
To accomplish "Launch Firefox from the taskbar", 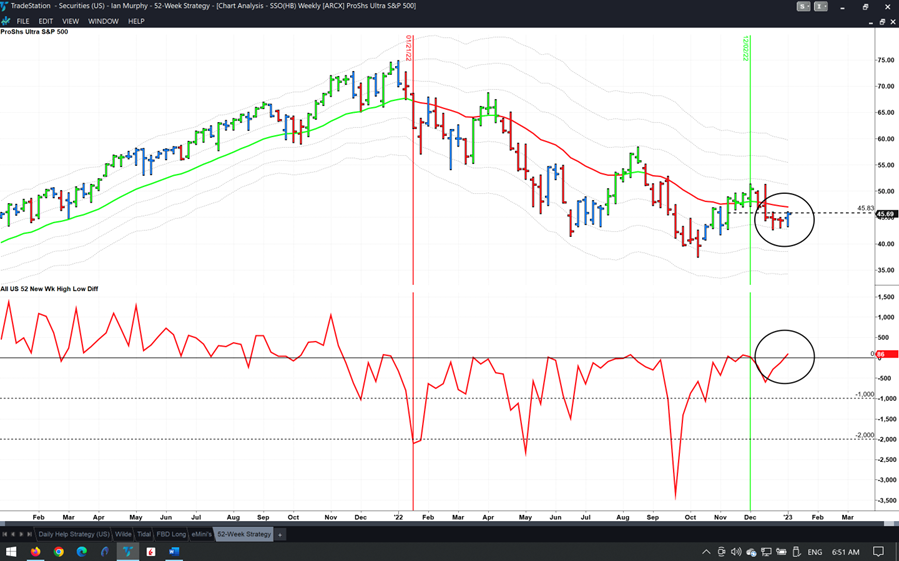I will tap(36, 552).
